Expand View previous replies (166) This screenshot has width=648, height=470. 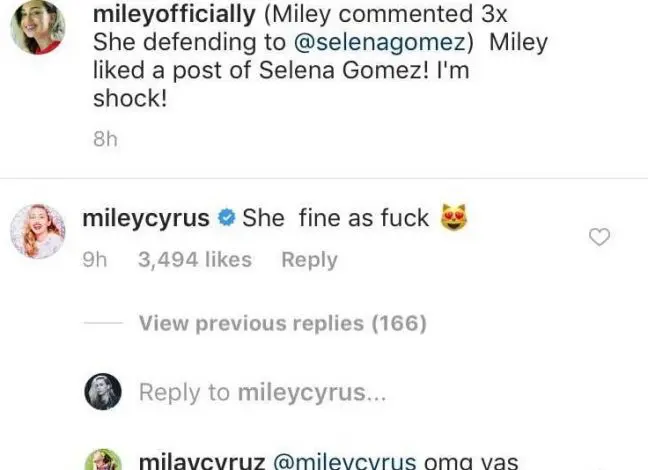(282, 323)
